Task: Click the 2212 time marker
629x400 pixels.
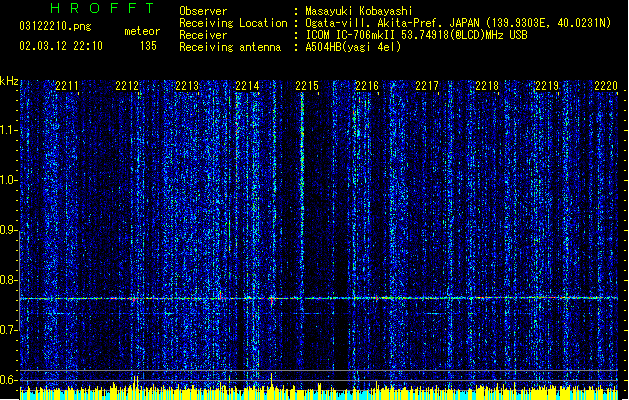Action: coord(127,86)
